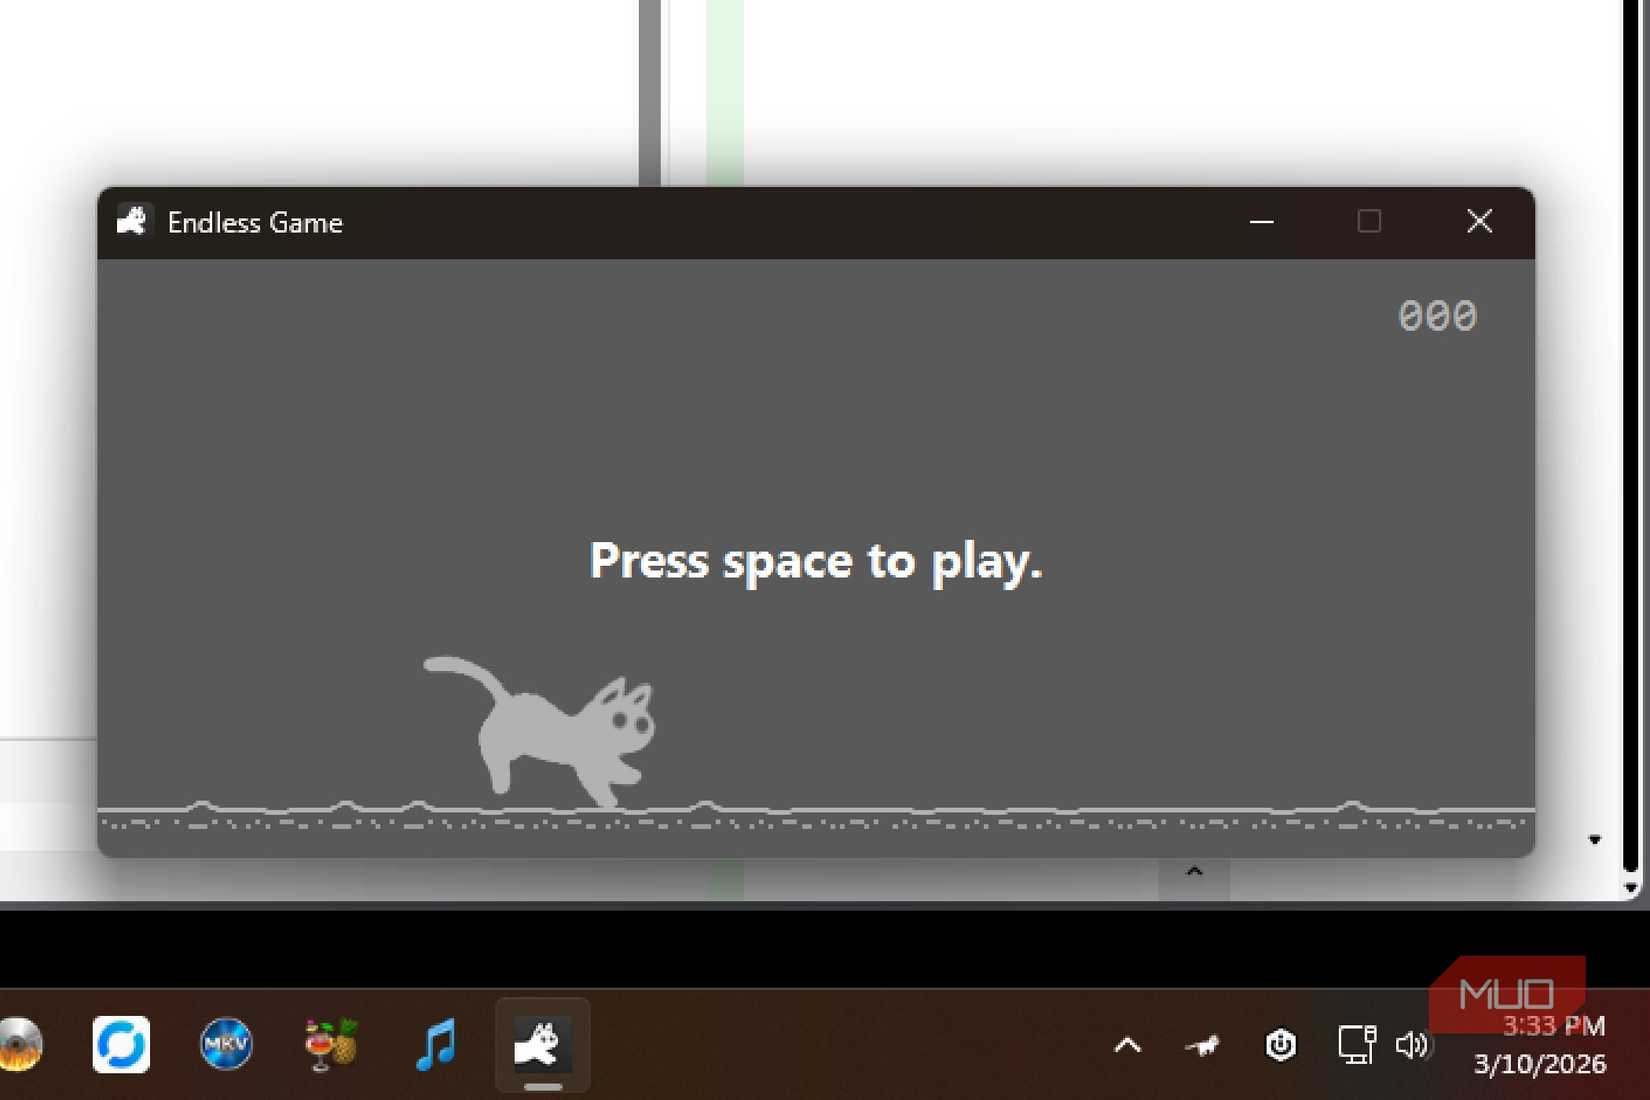Click the small down arrow on the right edge

click(1596, 840)
